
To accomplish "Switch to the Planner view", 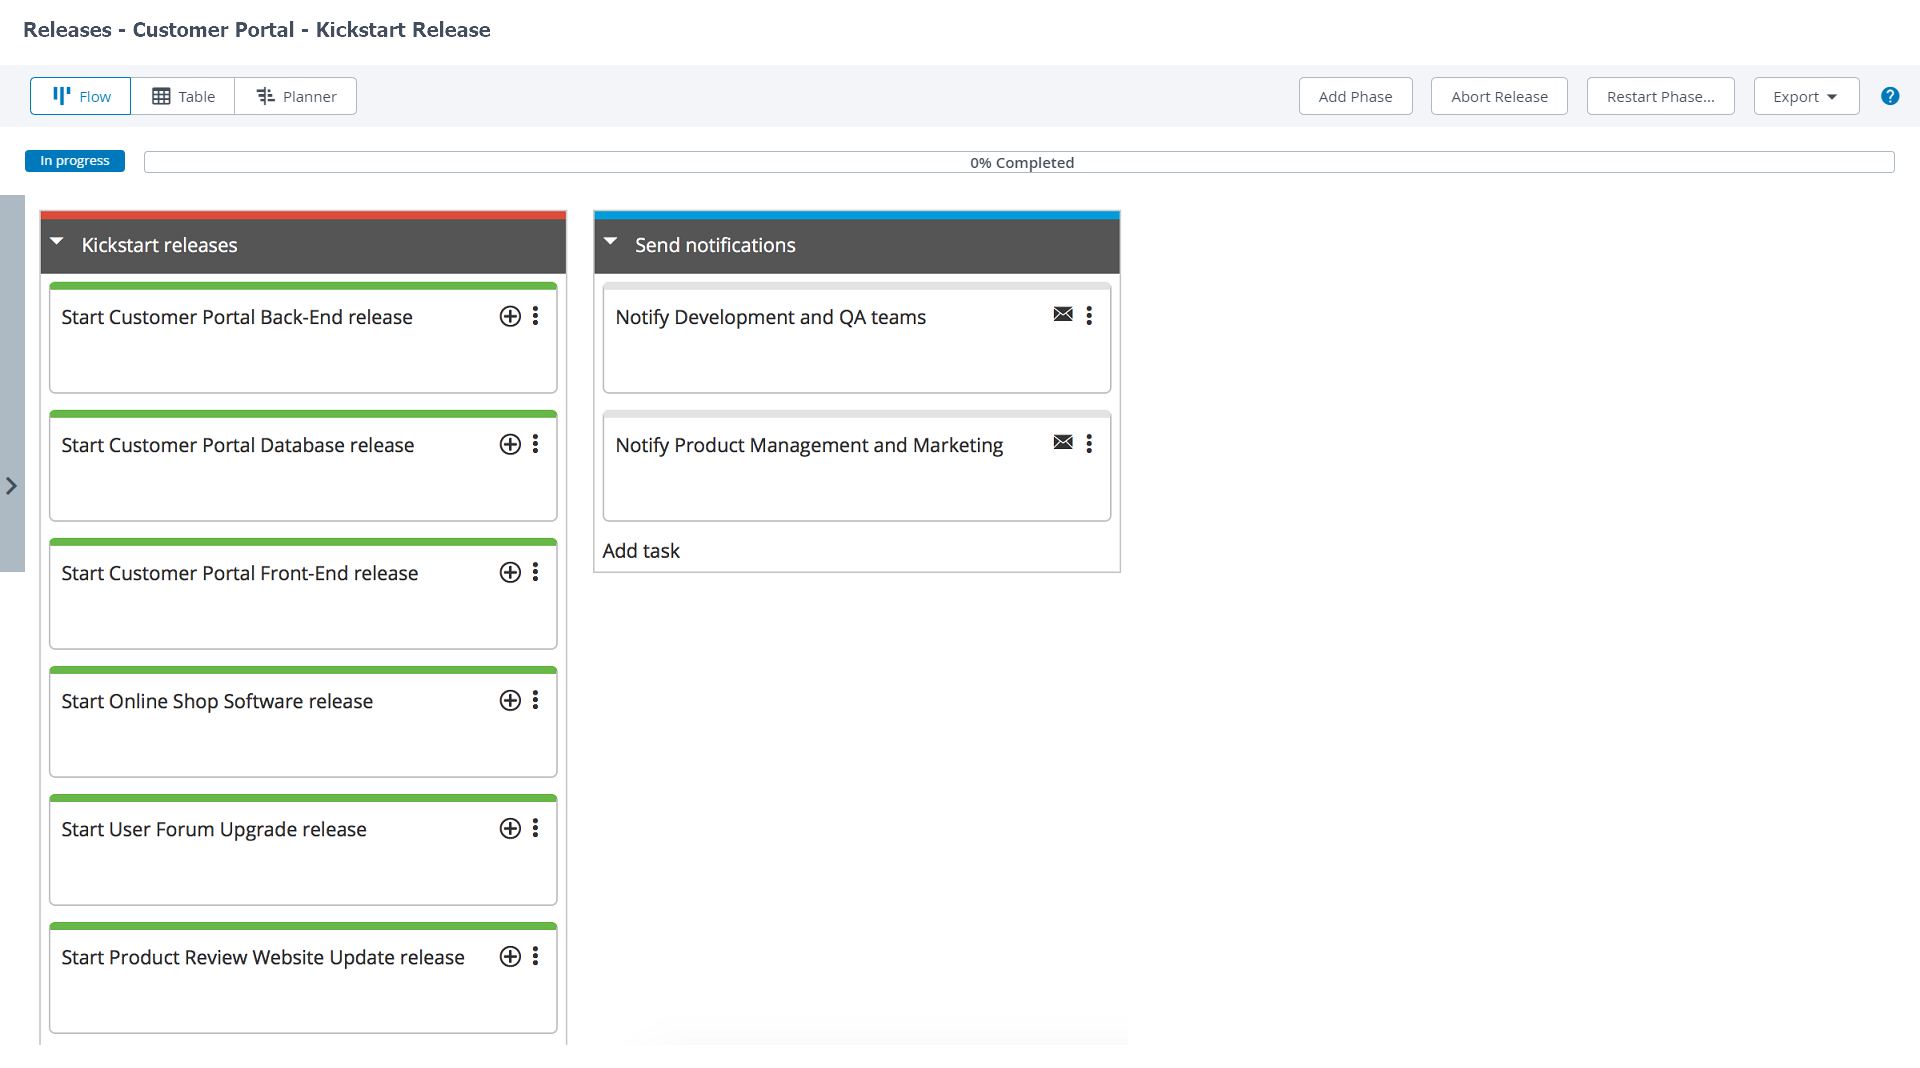I will pos(296,96).
